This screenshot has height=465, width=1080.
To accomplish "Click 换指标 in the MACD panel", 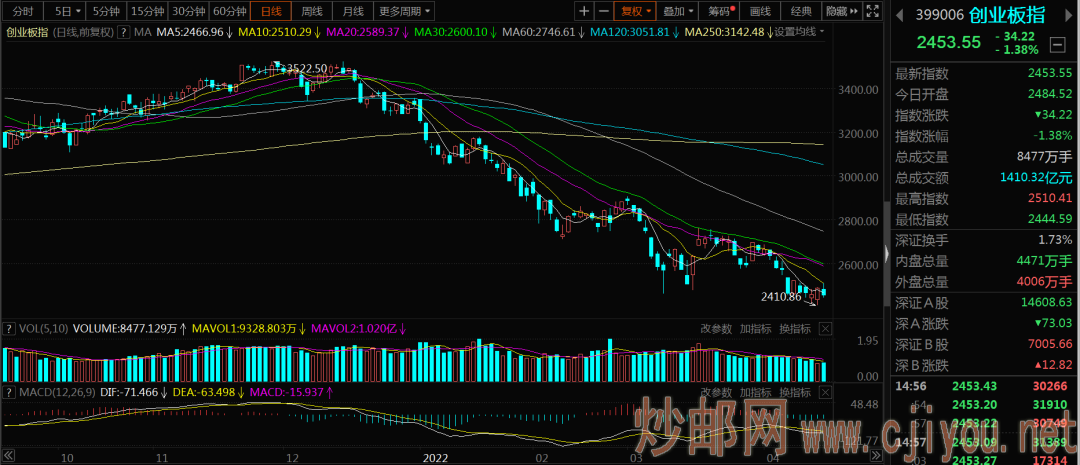I will 795,393.
